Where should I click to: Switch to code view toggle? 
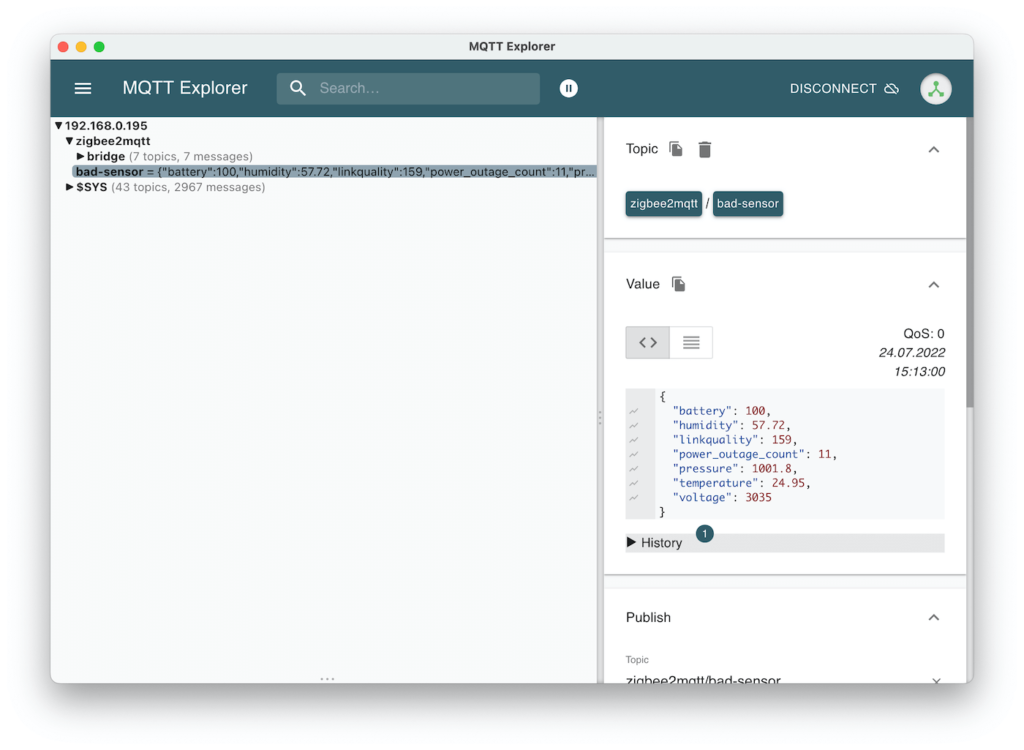coord(648,342)
